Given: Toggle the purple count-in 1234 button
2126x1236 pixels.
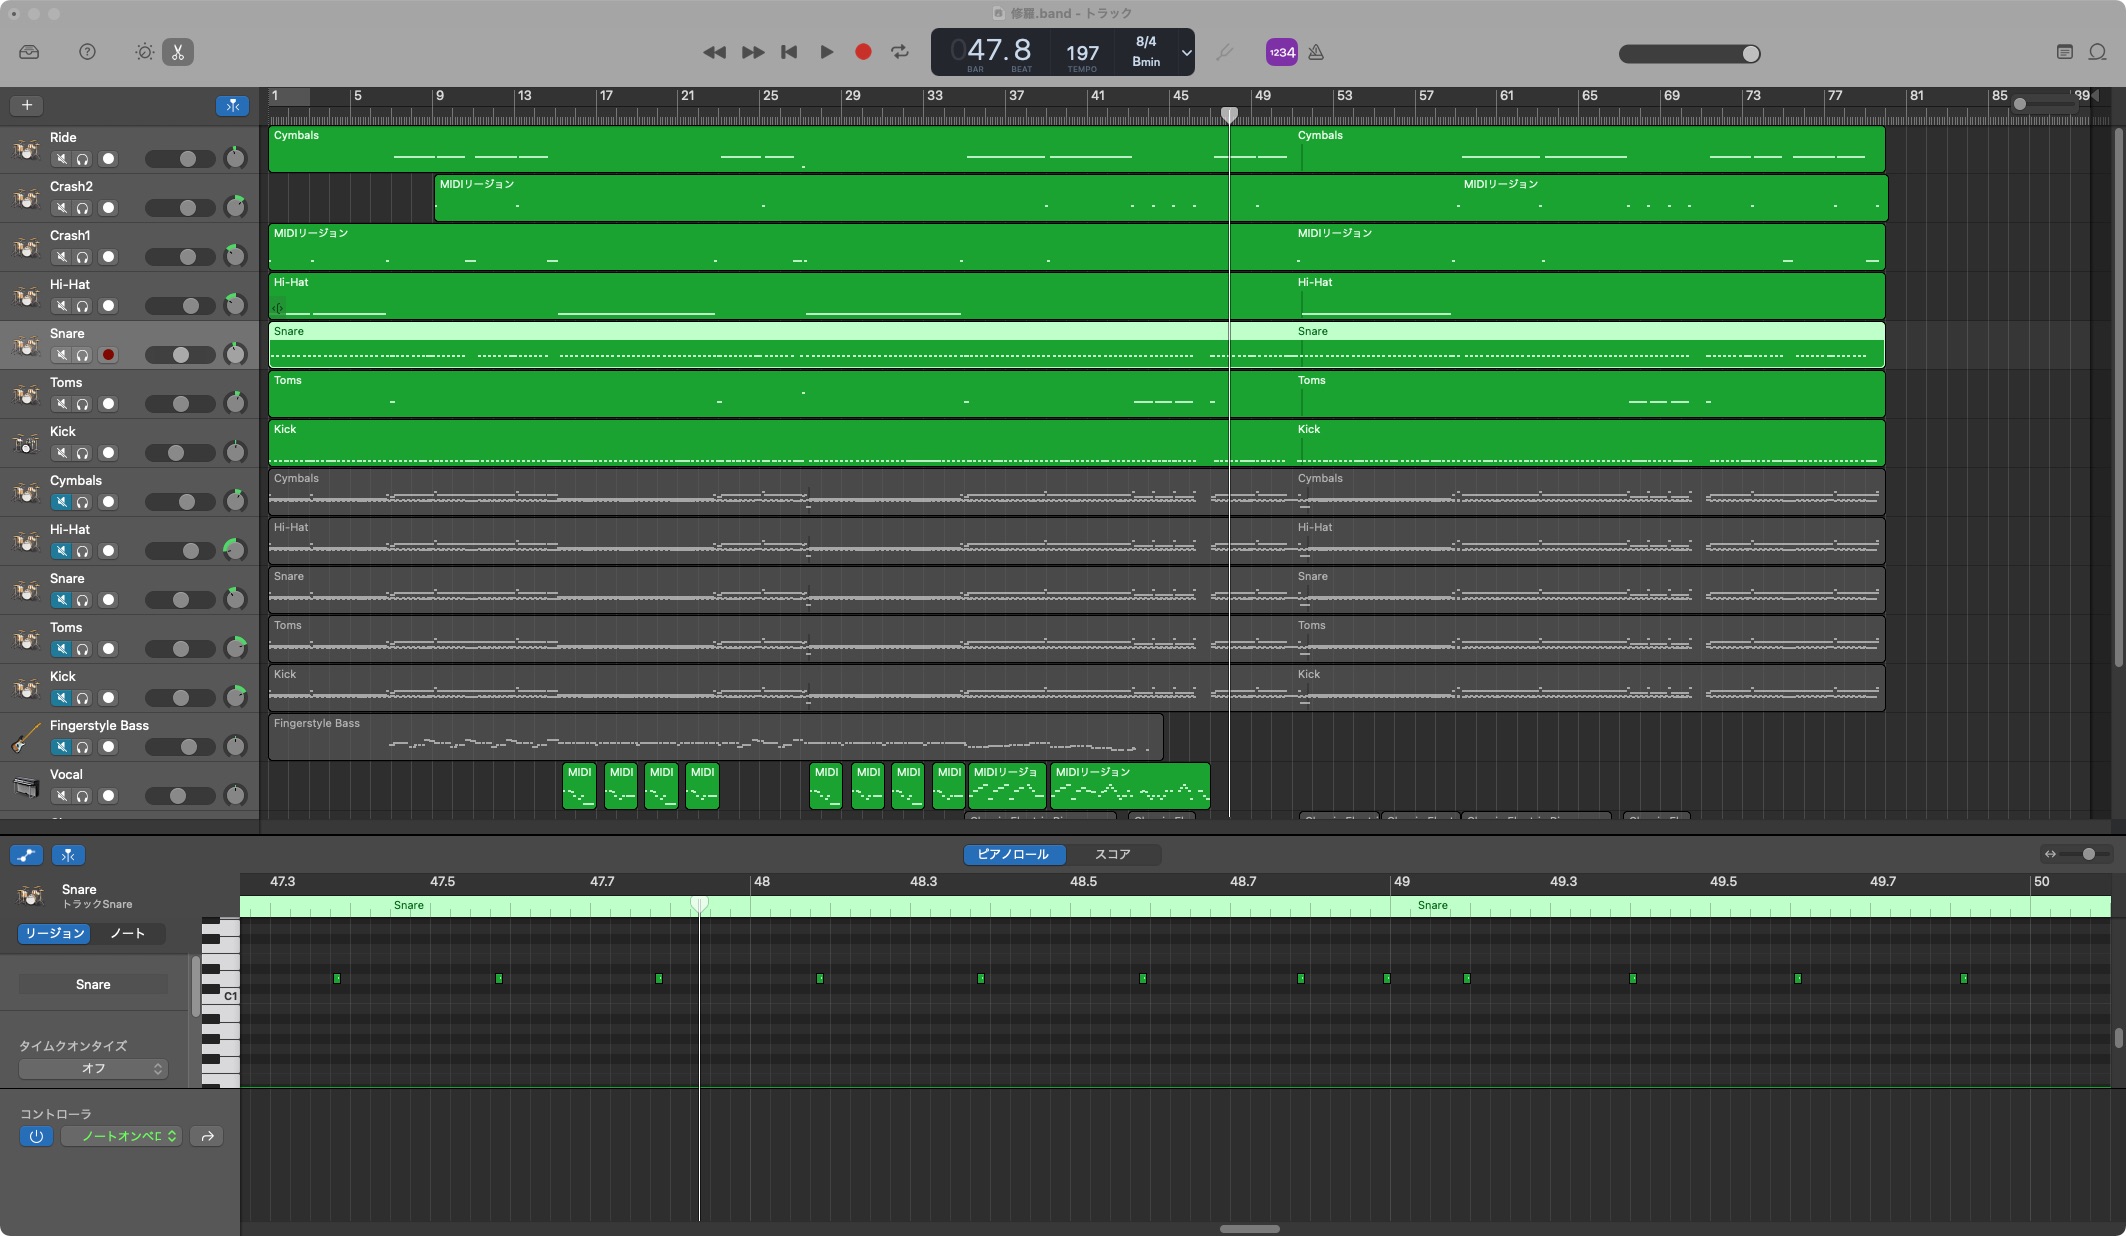Looking at the screenshot, I should point(1281,52).
